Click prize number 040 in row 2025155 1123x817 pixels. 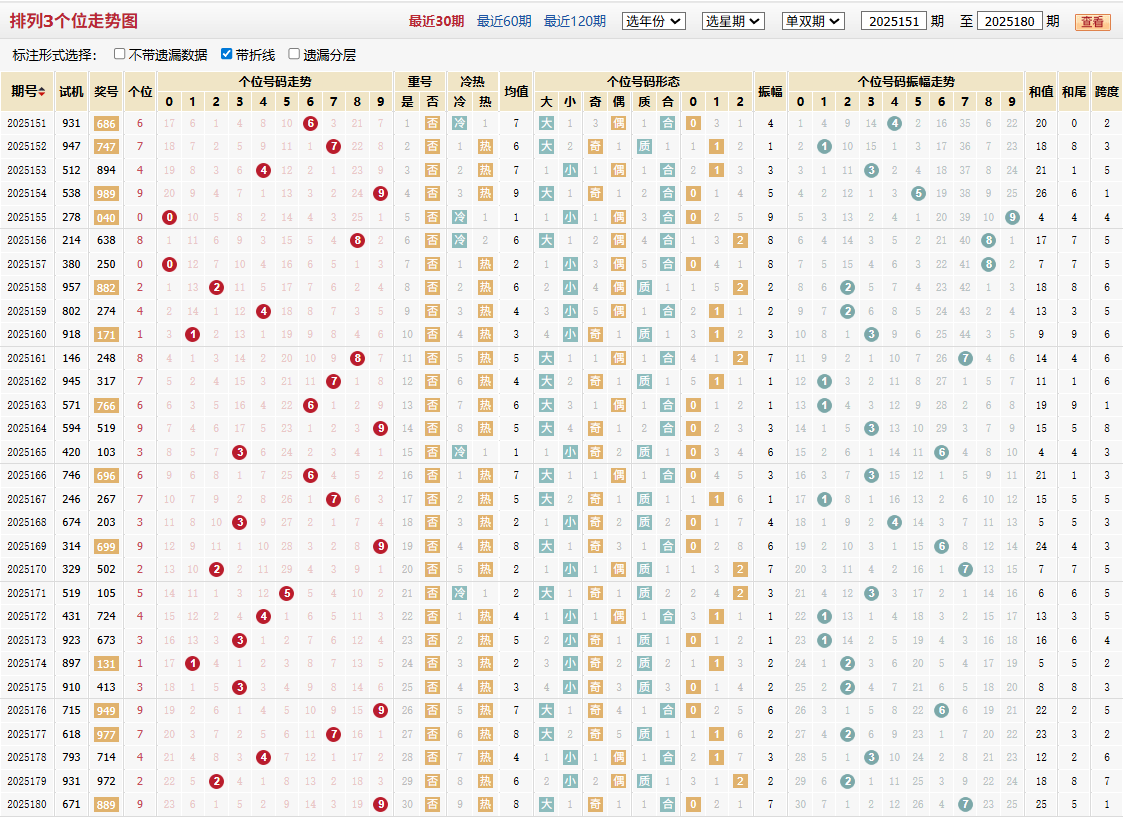tap(106, 217)
